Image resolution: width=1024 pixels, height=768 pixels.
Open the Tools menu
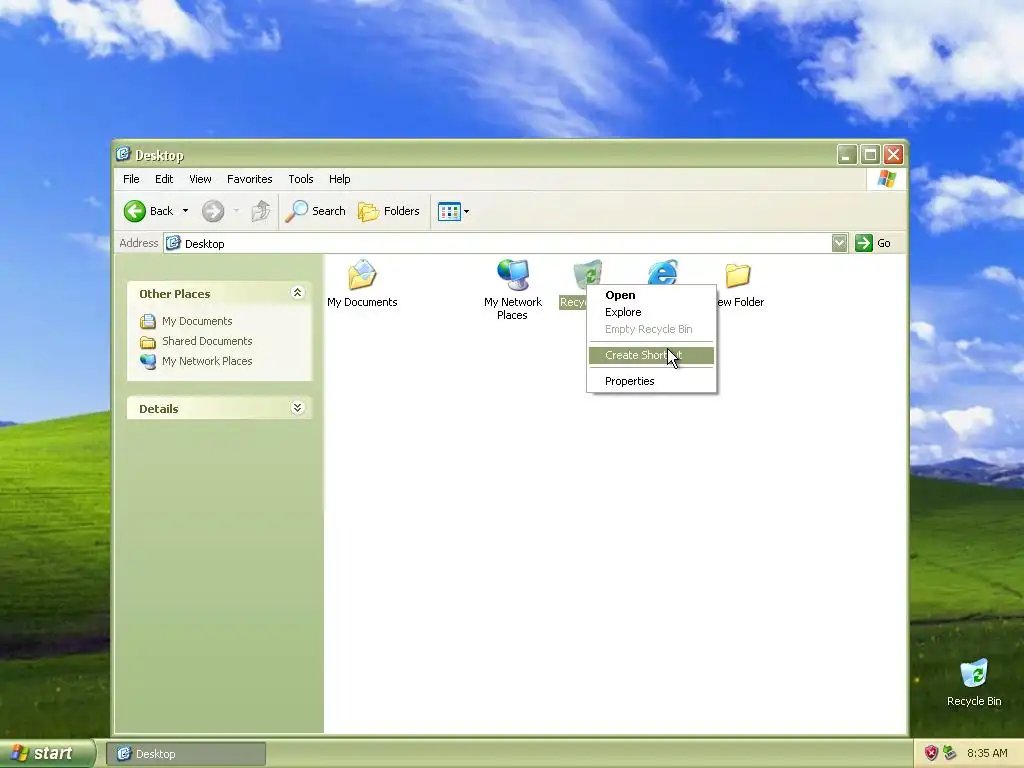pos(301,179)
